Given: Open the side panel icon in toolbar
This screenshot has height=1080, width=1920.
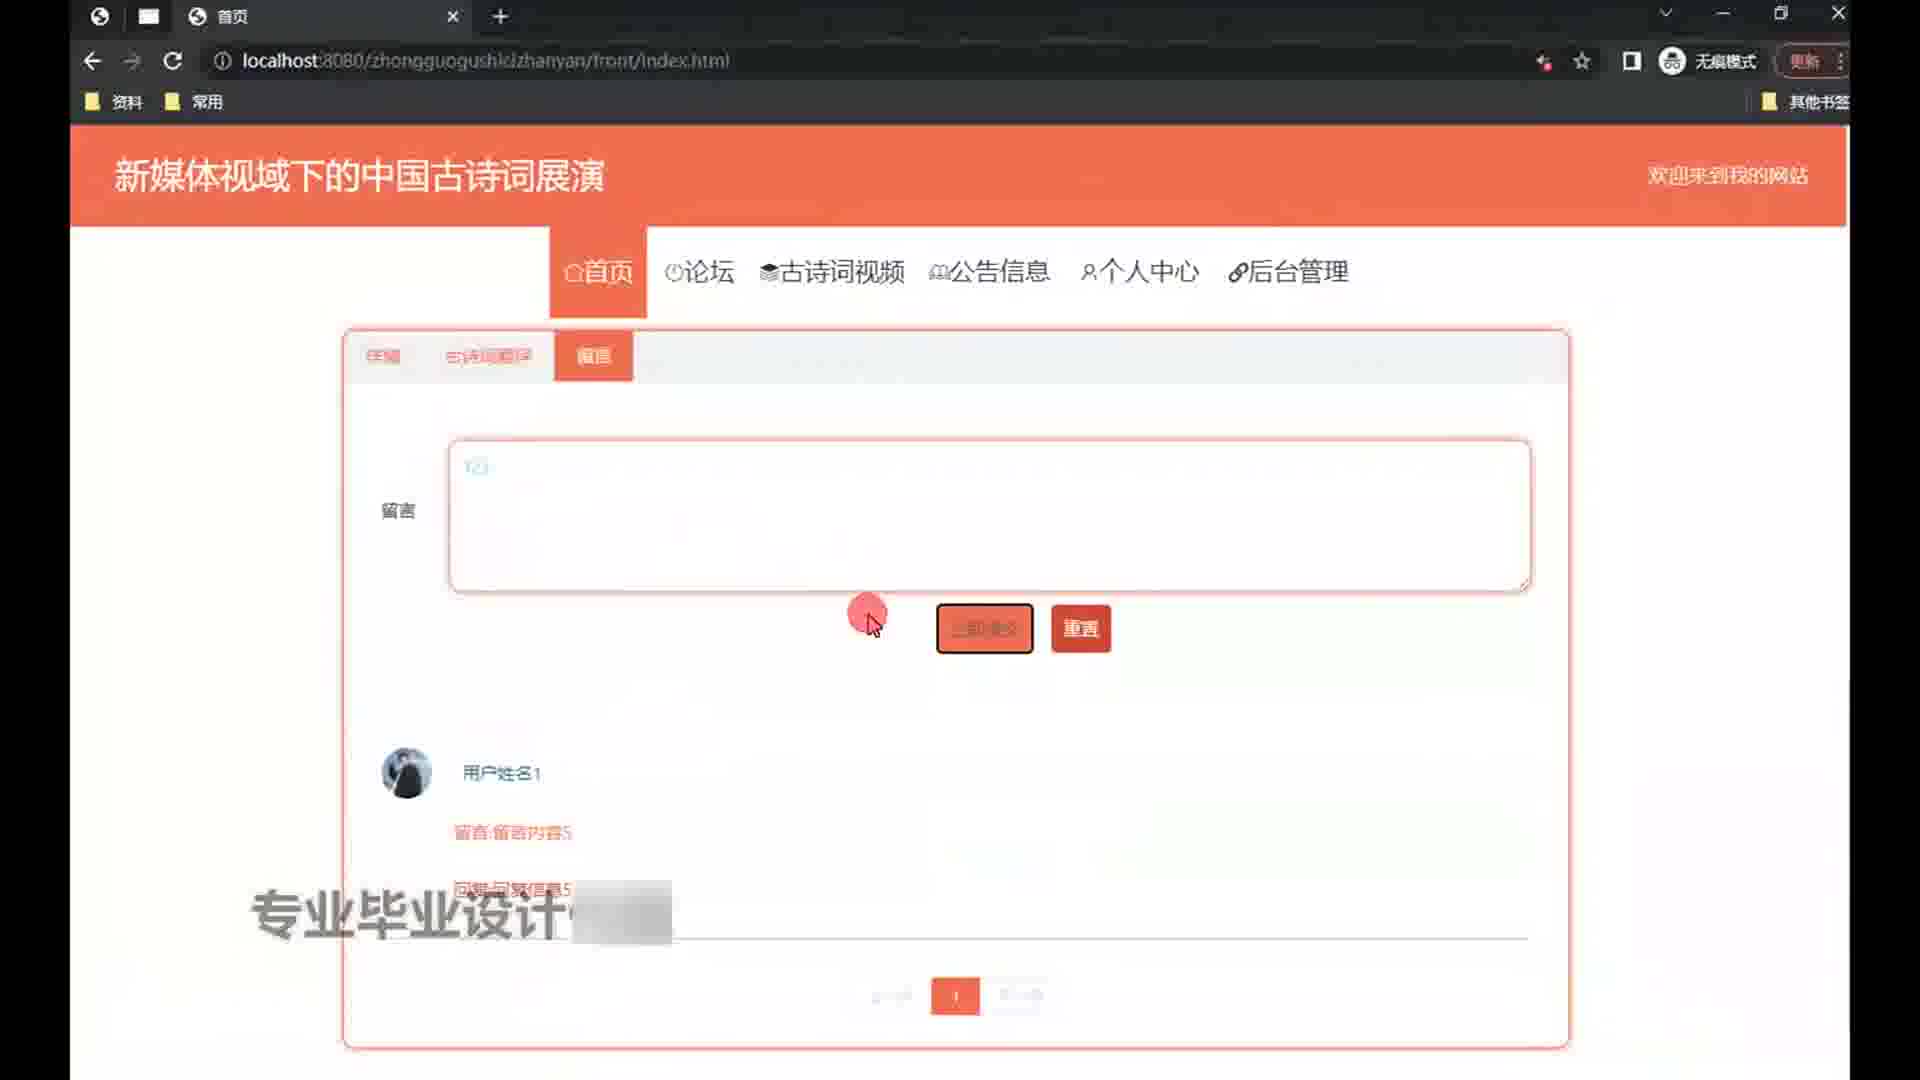Looking at the screenshot, I should coord(1631,61).
